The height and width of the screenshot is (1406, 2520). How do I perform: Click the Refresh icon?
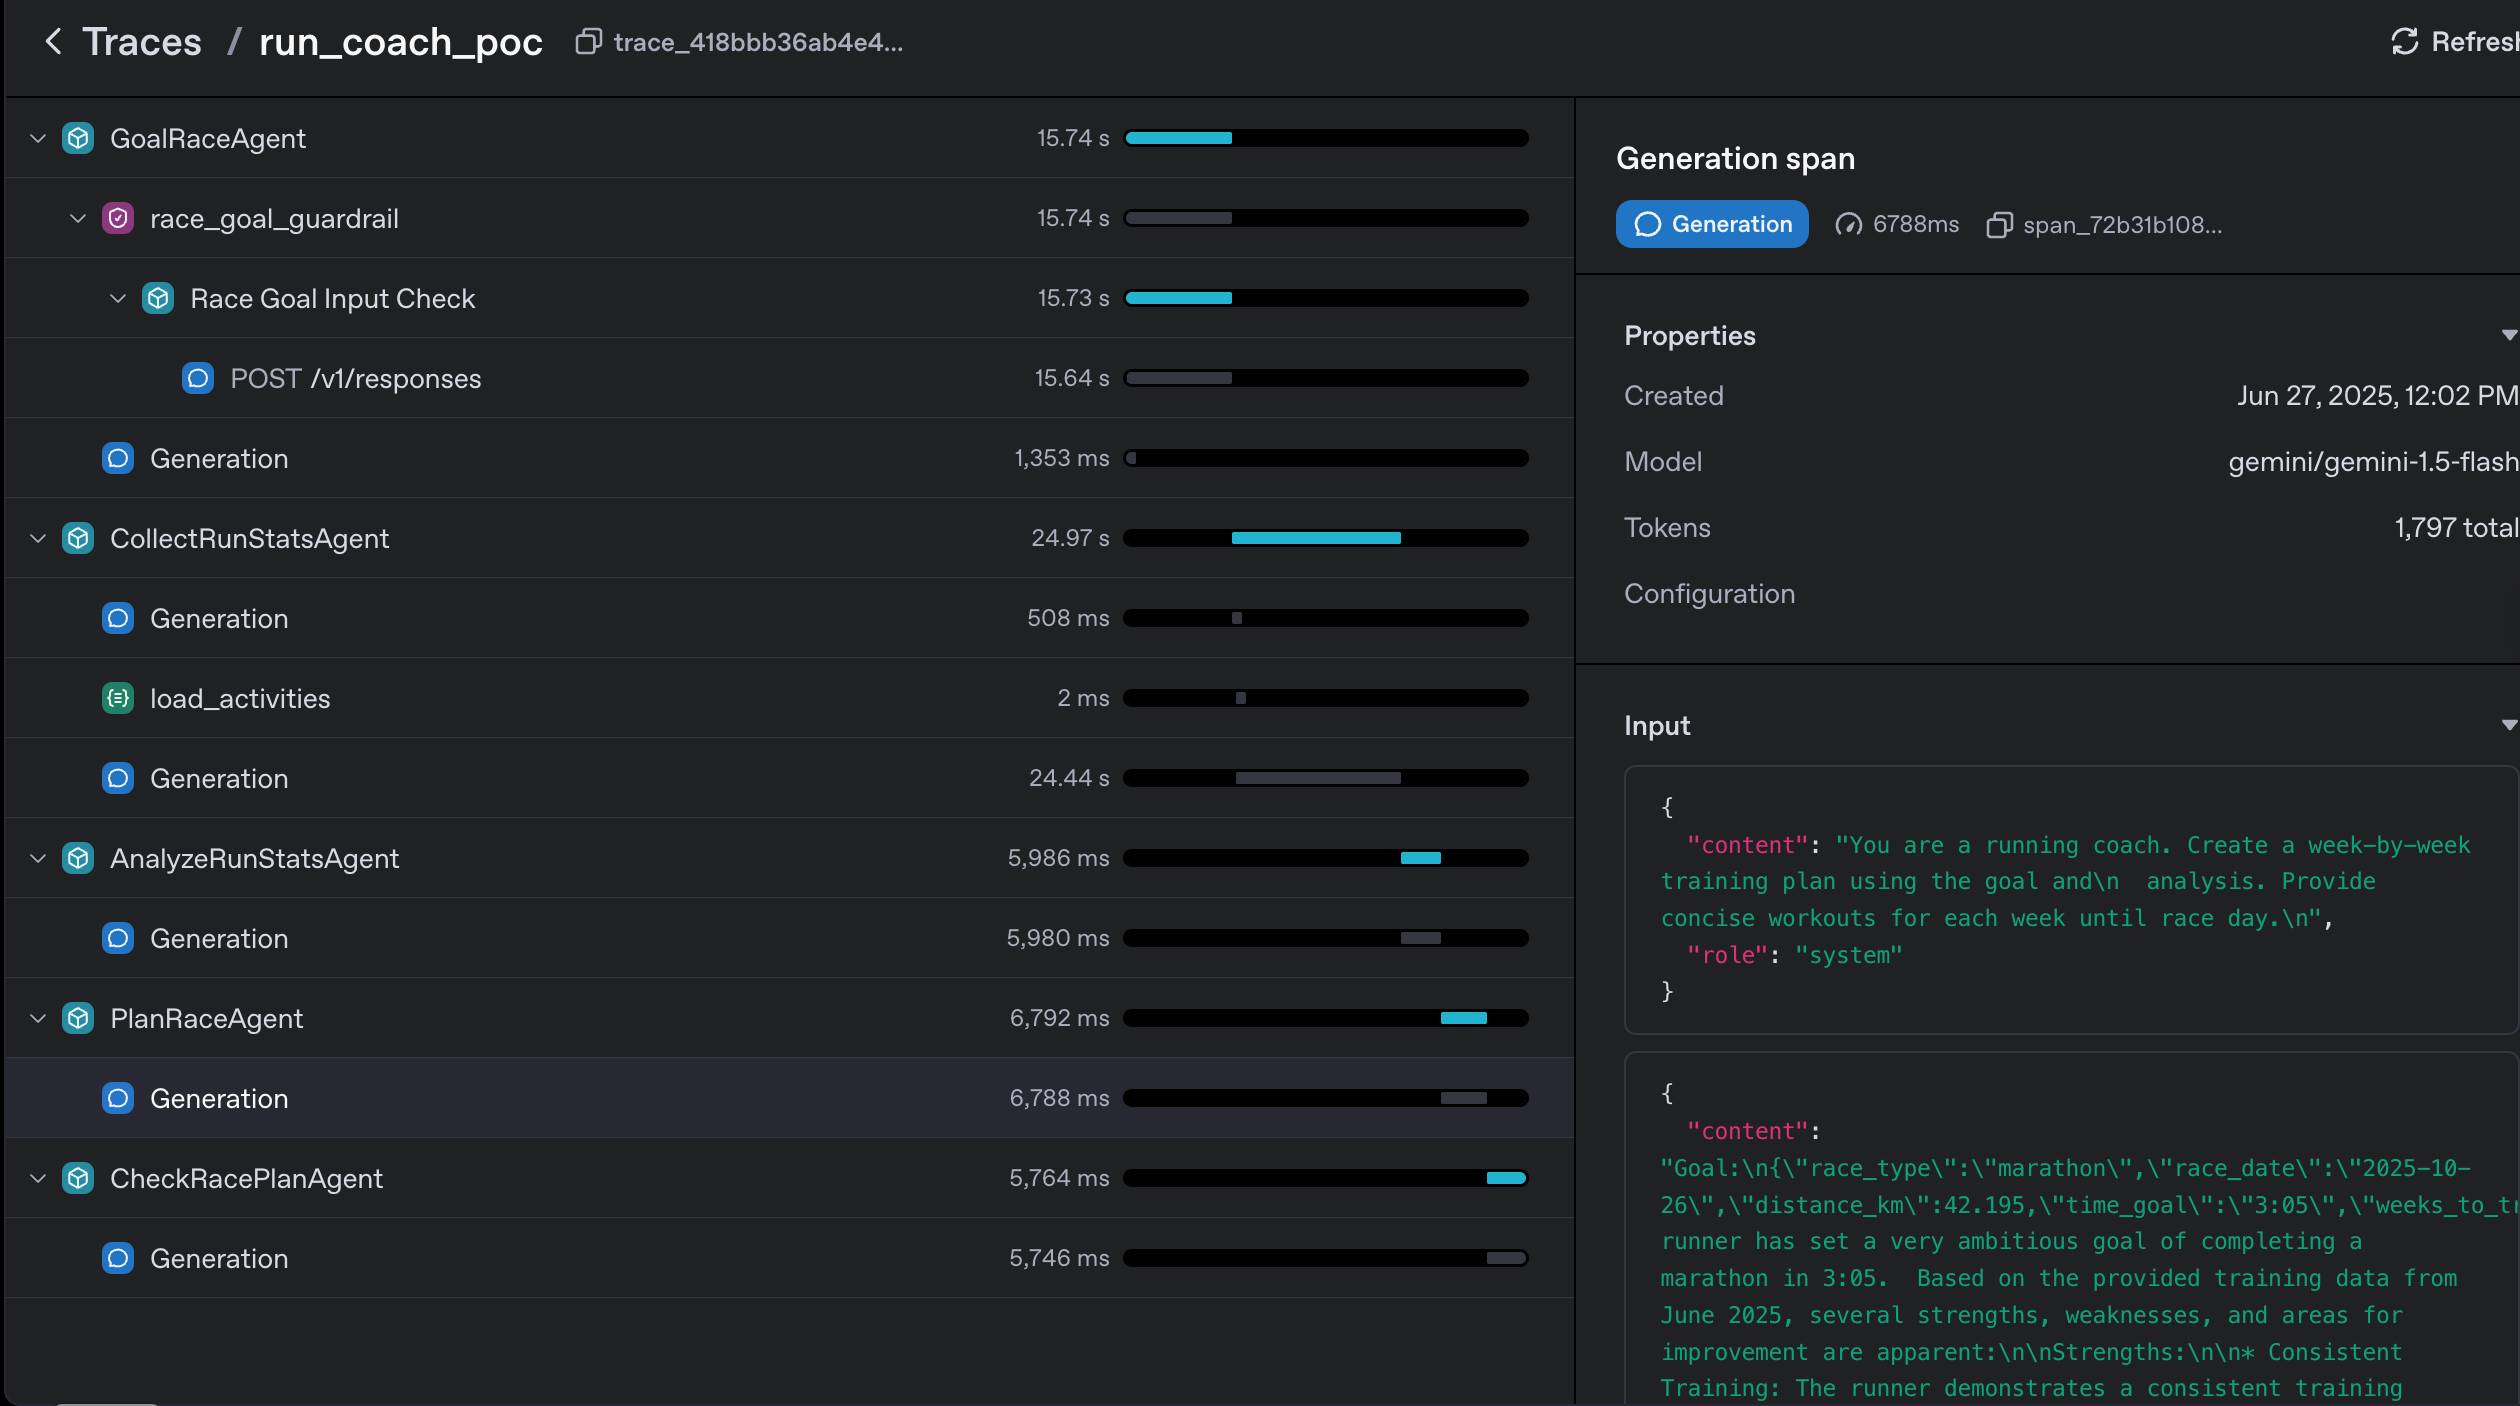coord(2404,42)
